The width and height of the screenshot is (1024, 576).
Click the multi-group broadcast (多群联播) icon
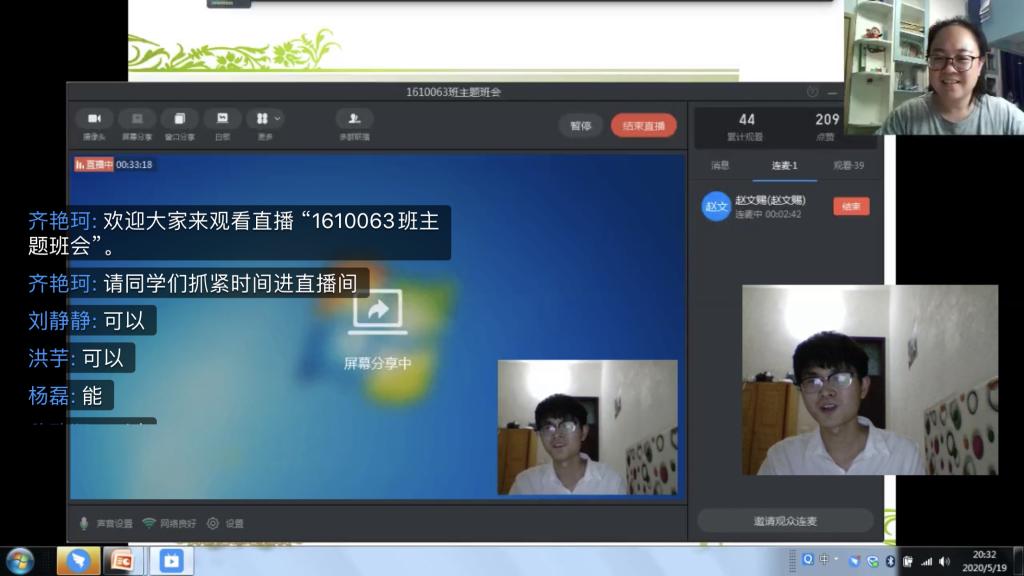tap(354, 119)
